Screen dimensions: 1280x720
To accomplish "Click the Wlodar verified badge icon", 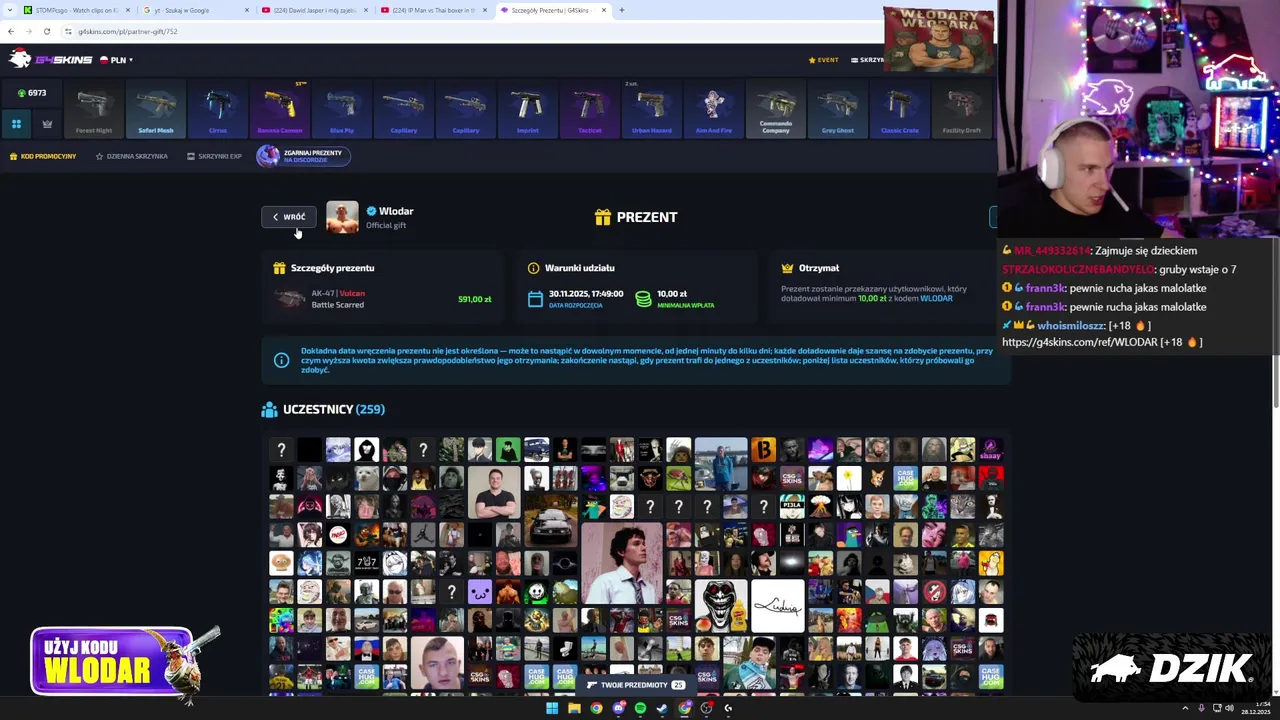I will 371,211.
